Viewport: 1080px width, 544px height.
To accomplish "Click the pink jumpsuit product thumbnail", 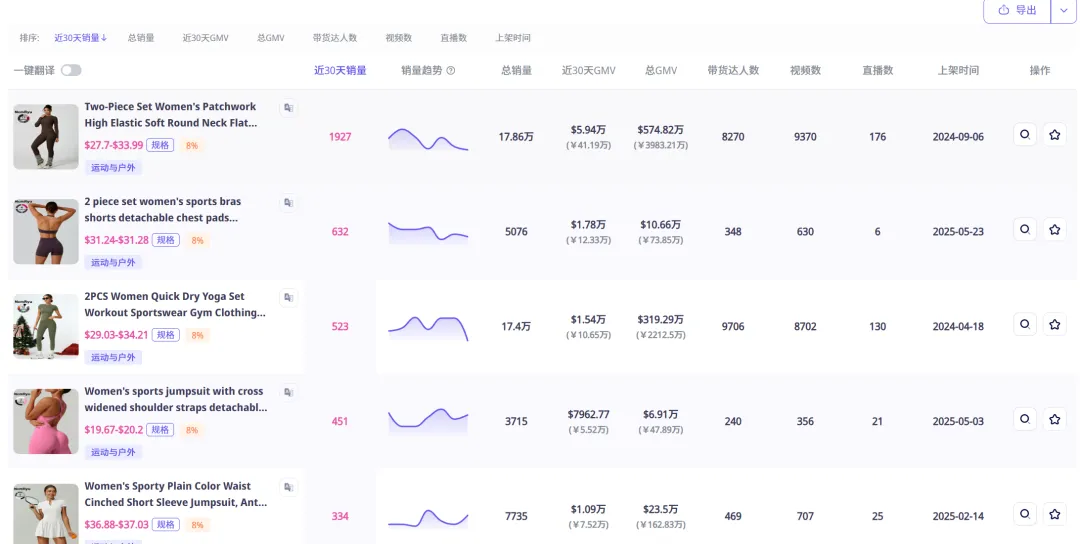I will (46, 421).
